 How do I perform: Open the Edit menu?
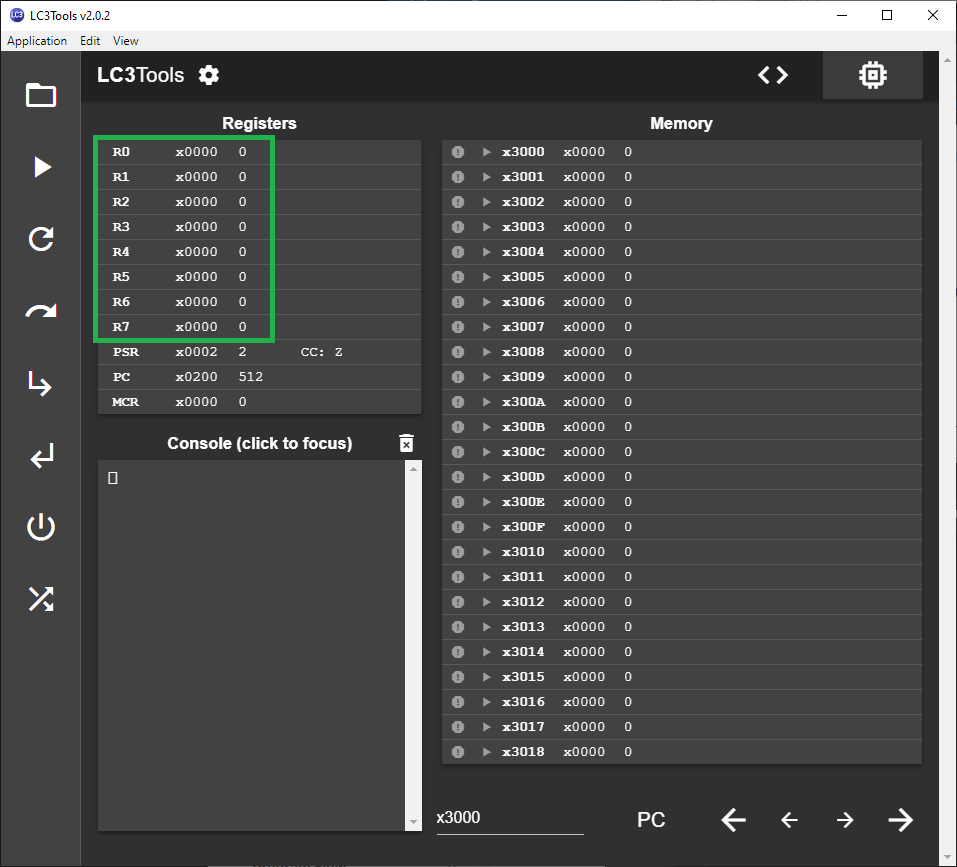point(90,41)
